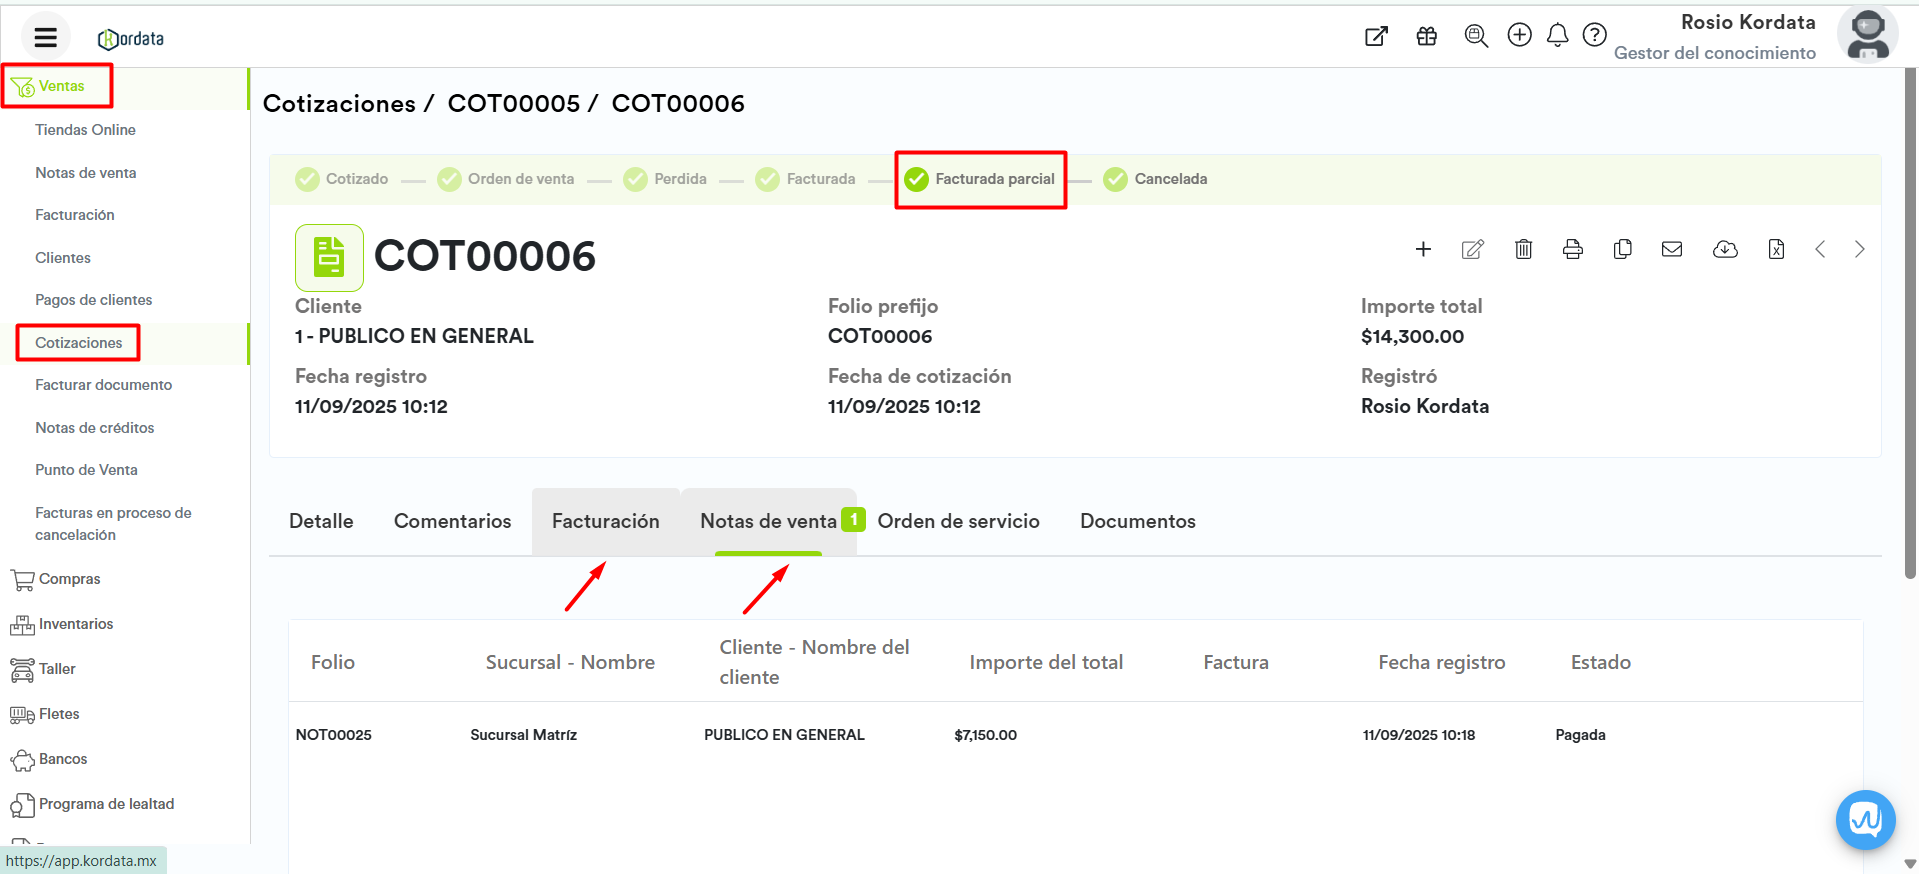The height and width of the screenshot is (874, 1919).
Task: Send quotation by email envelope icon
Action: click(1671, 249)
